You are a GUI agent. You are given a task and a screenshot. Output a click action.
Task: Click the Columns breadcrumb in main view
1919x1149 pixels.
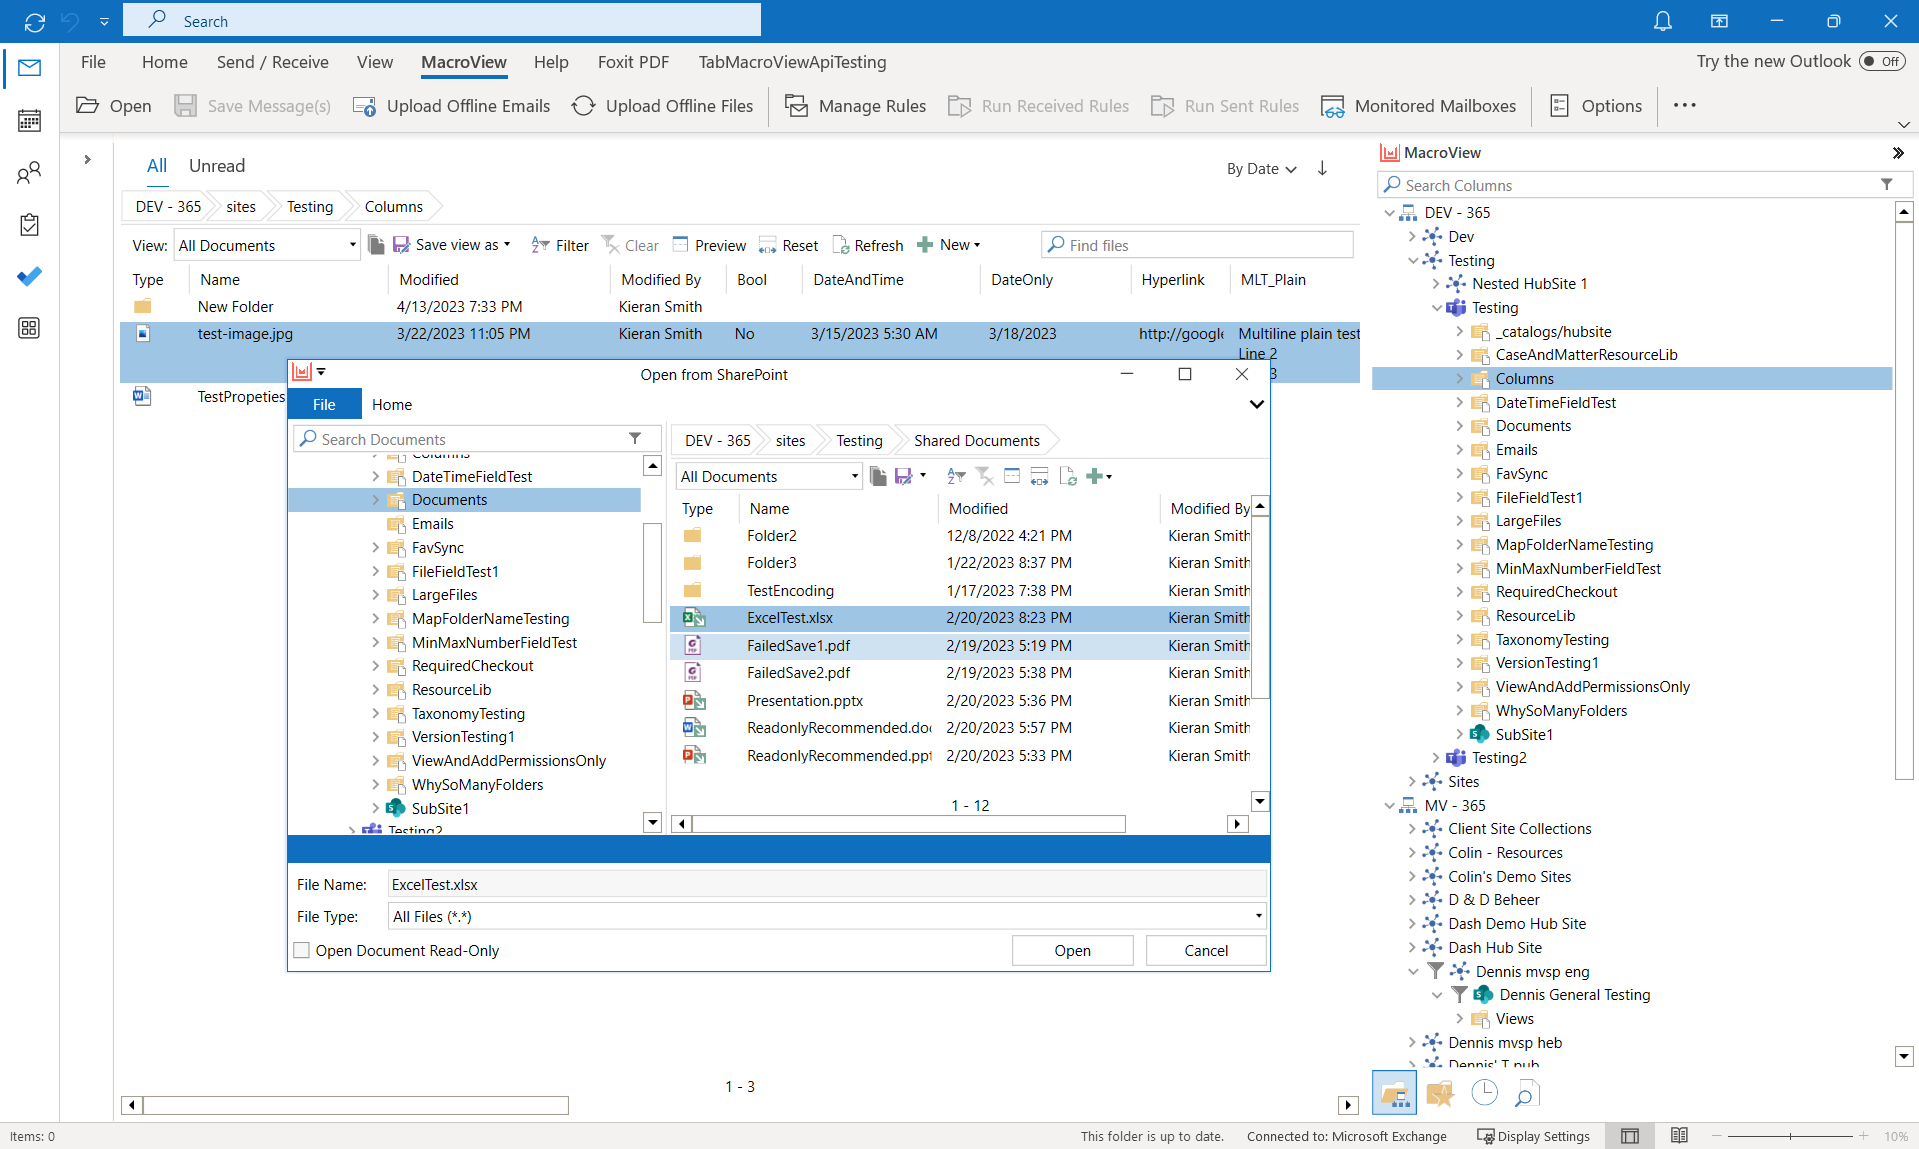click(x=393, y=207)
